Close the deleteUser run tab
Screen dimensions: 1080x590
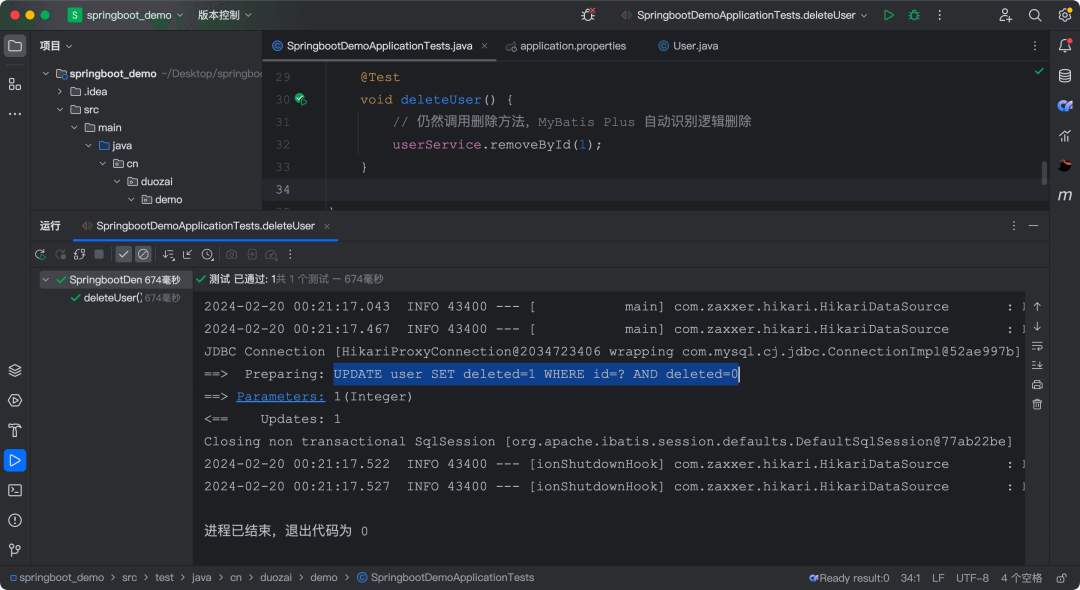[x=327, y=226]
